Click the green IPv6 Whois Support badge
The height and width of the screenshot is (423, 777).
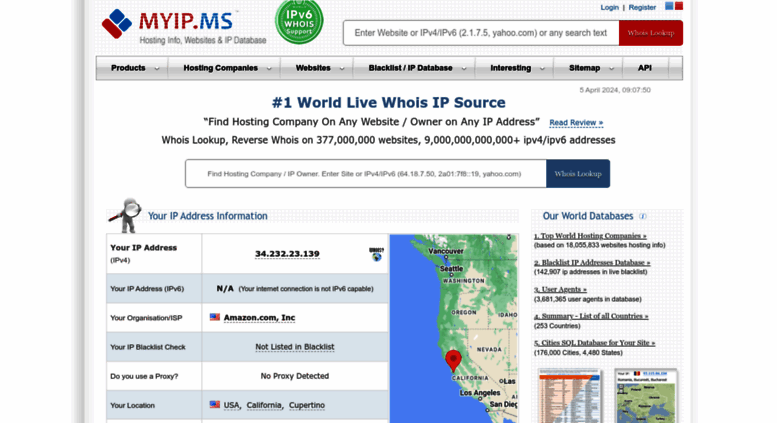(x=299, y=21)
